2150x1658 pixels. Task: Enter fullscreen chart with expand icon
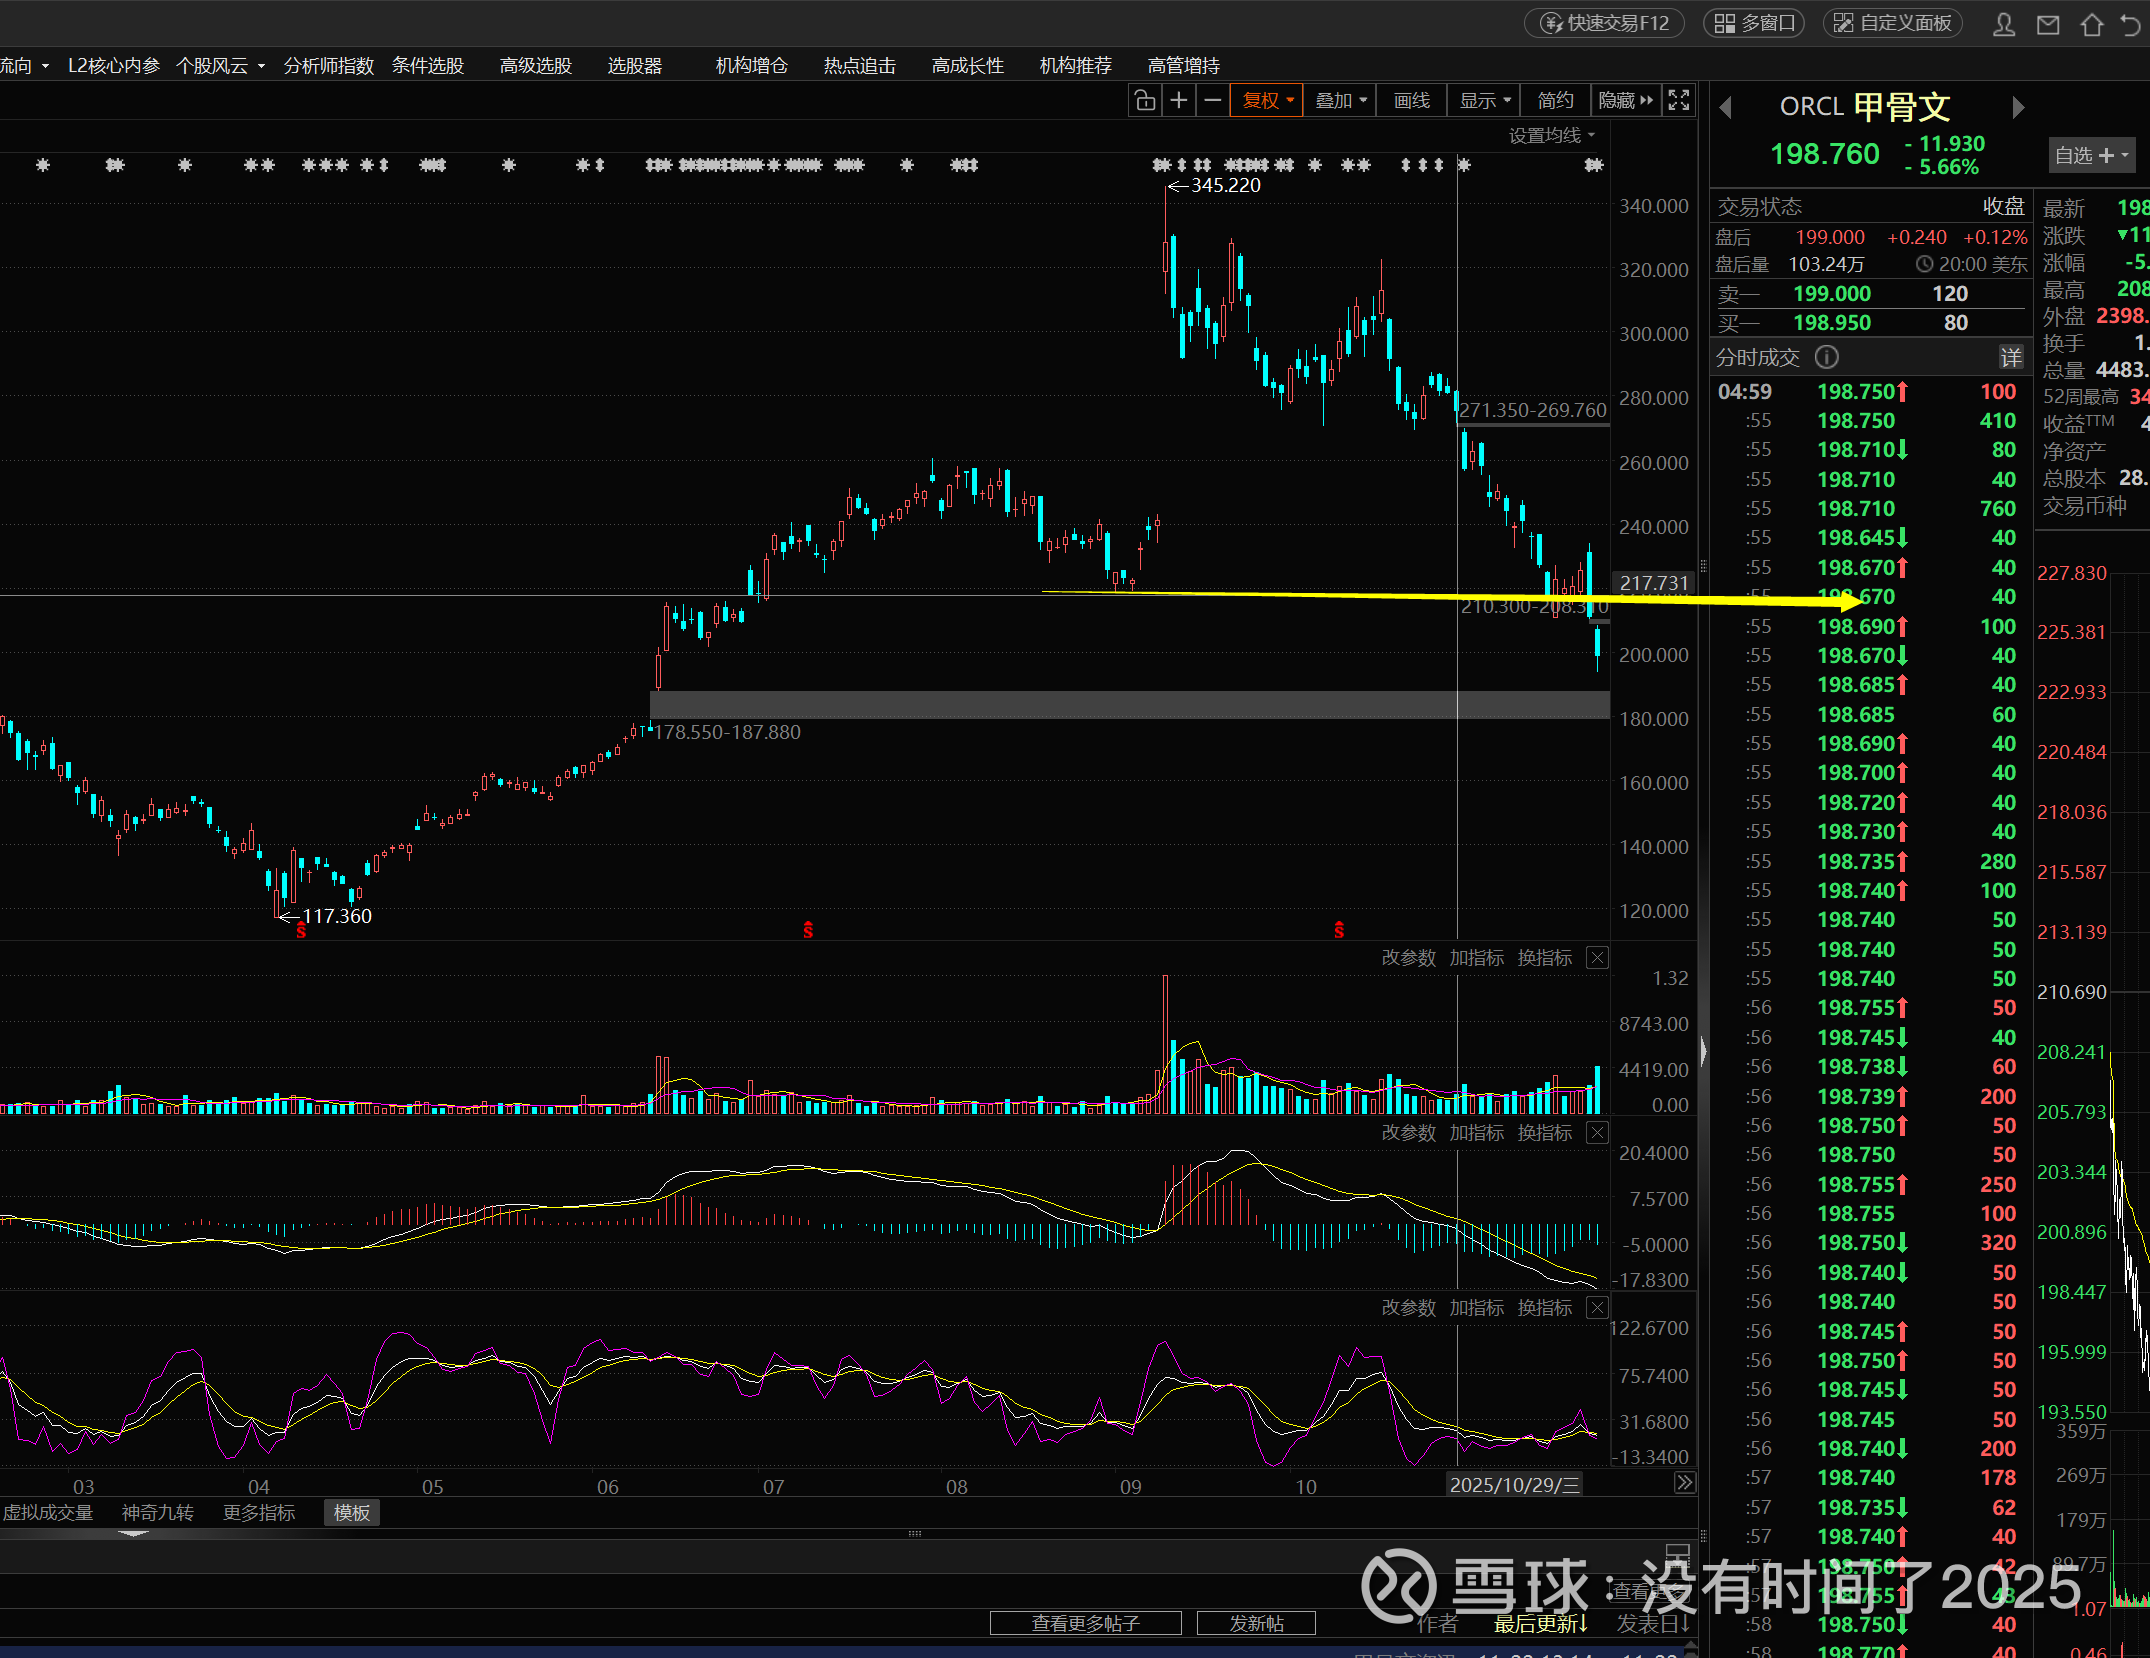pyautogui.click(x=1679, y=100)
